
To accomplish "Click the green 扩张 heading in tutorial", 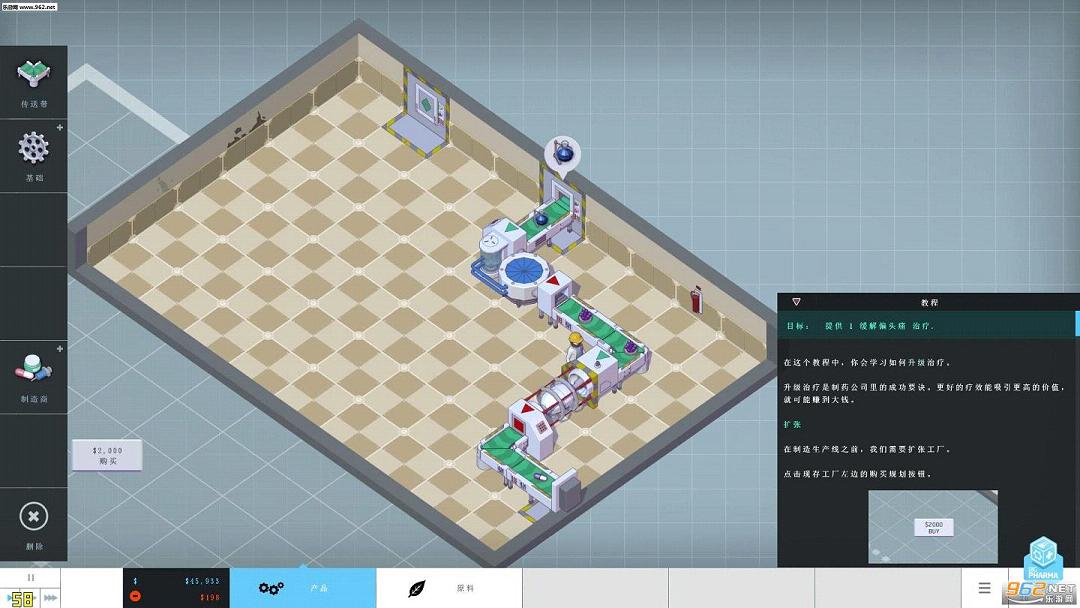I will [792, 424].
